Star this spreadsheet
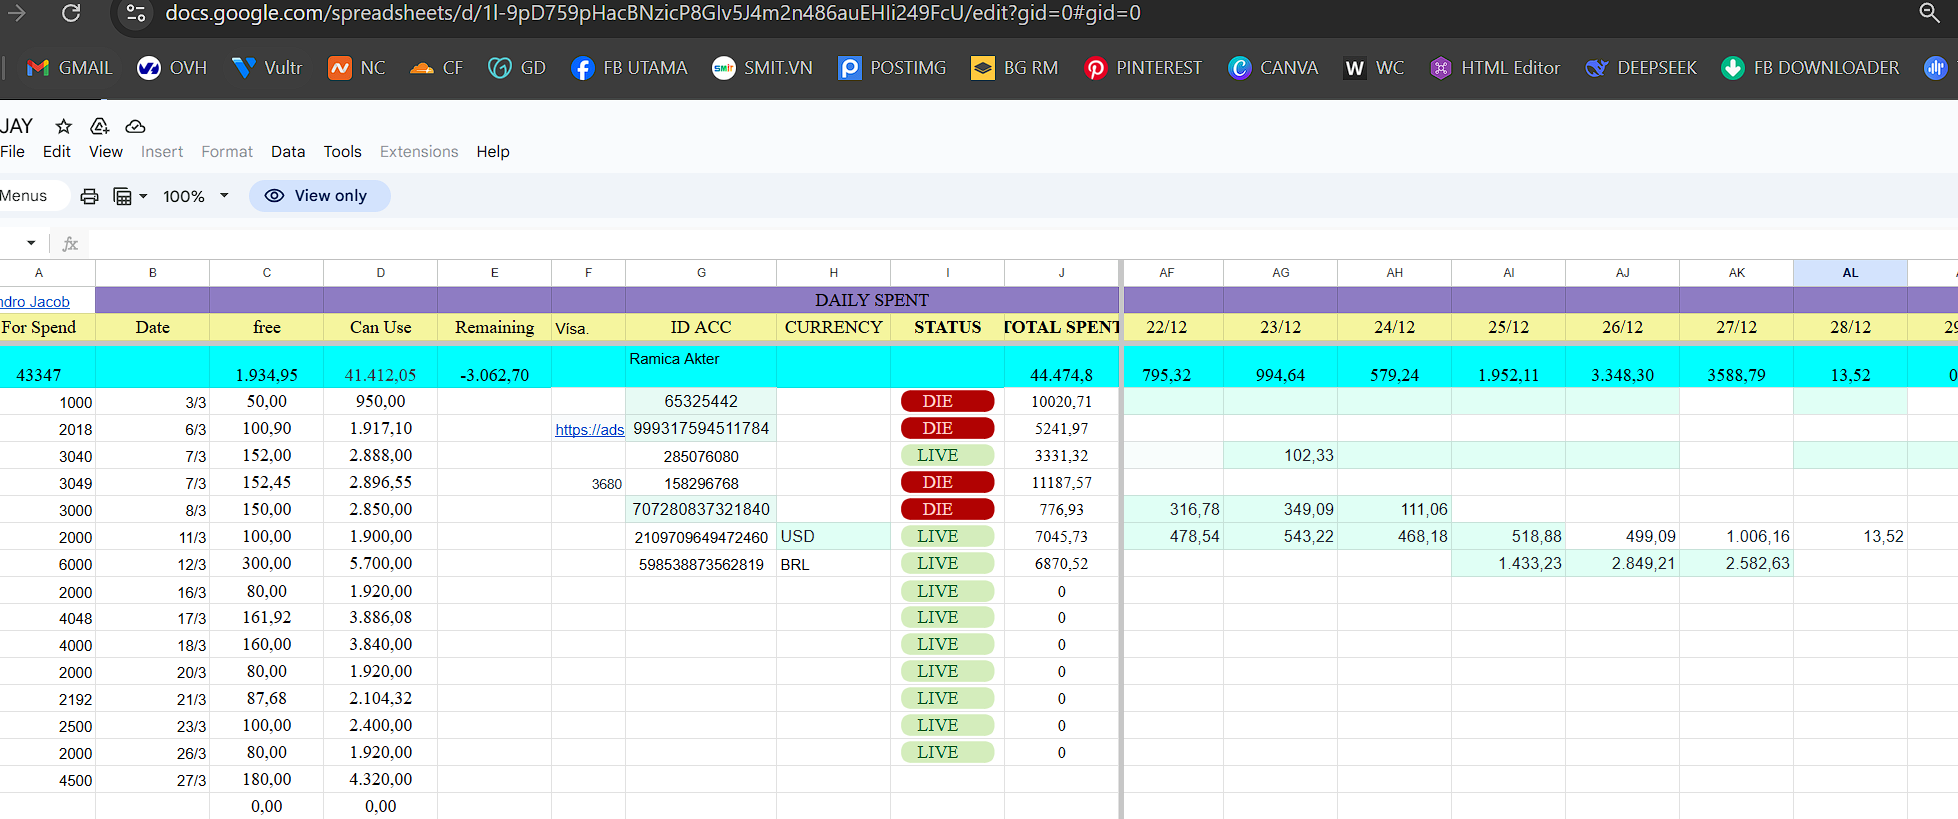 (64, 126)
